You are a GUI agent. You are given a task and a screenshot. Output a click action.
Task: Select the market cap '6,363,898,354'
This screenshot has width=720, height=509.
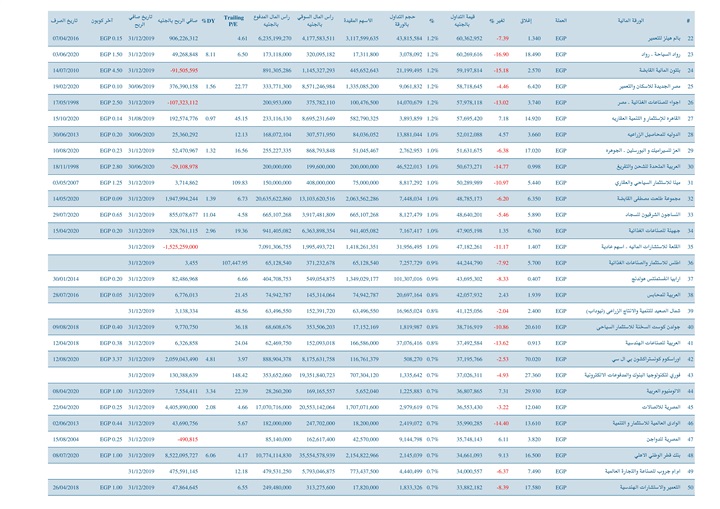click(x=317, y=232)
